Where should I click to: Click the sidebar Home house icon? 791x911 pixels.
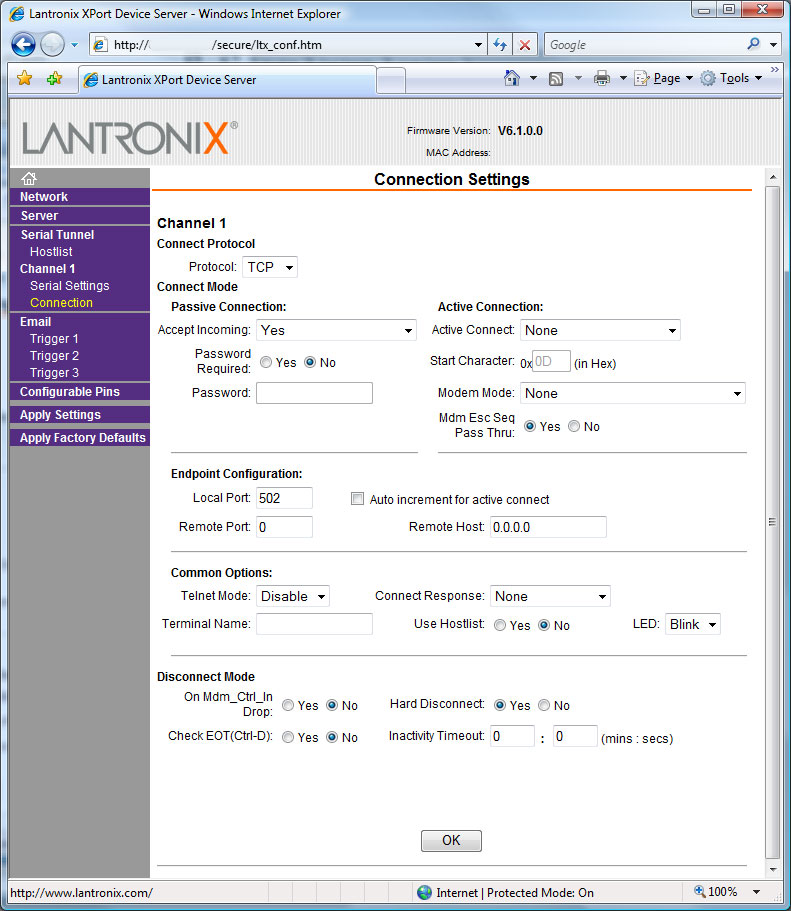click(29, 178)
